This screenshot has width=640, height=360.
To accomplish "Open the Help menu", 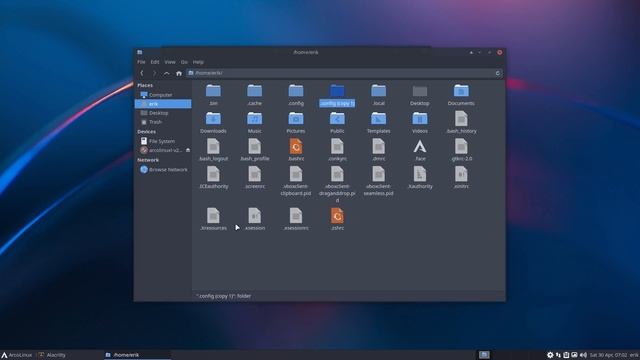I will pos(198,62).
